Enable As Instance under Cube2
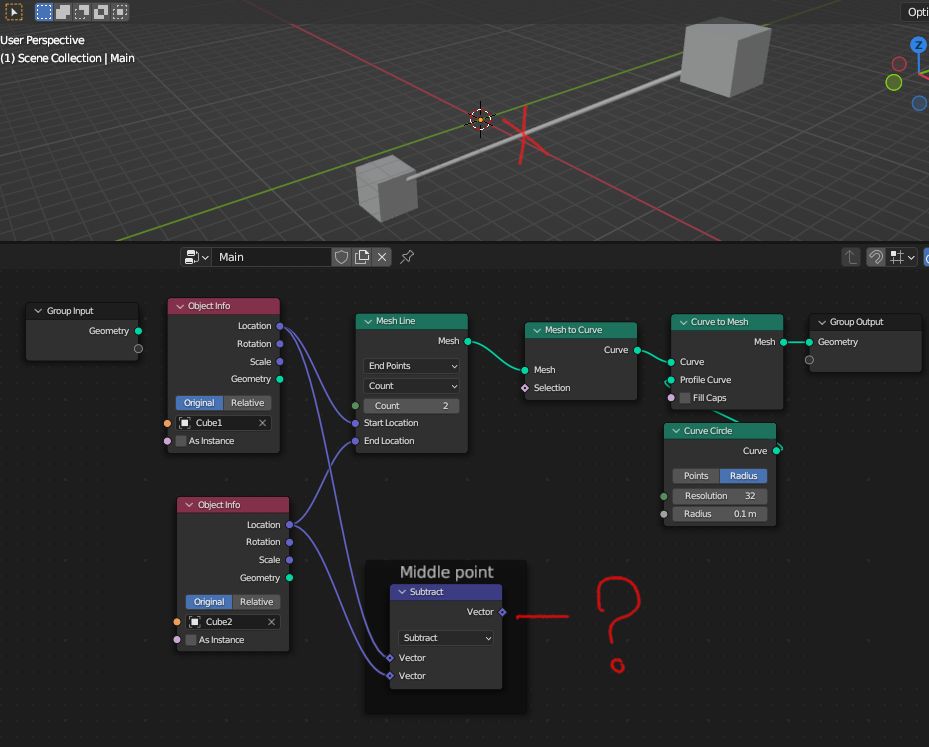The height and width of the screenshot is (747, 929). [x=191, y=640]
